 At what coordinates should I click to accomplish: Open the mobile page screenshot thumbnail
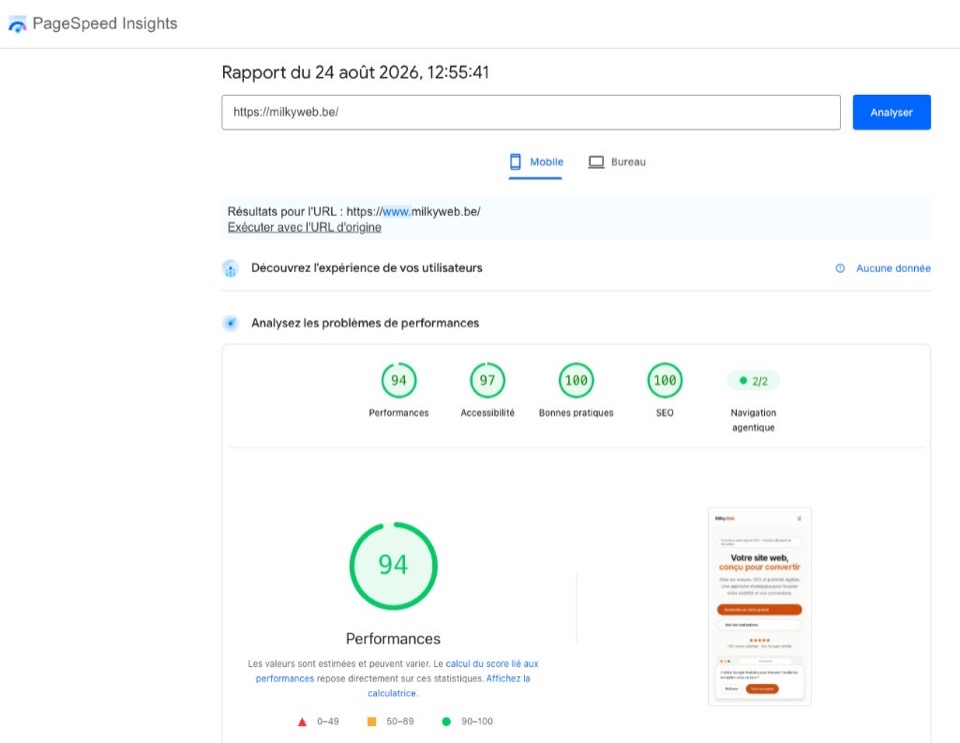tap(760, 607)
